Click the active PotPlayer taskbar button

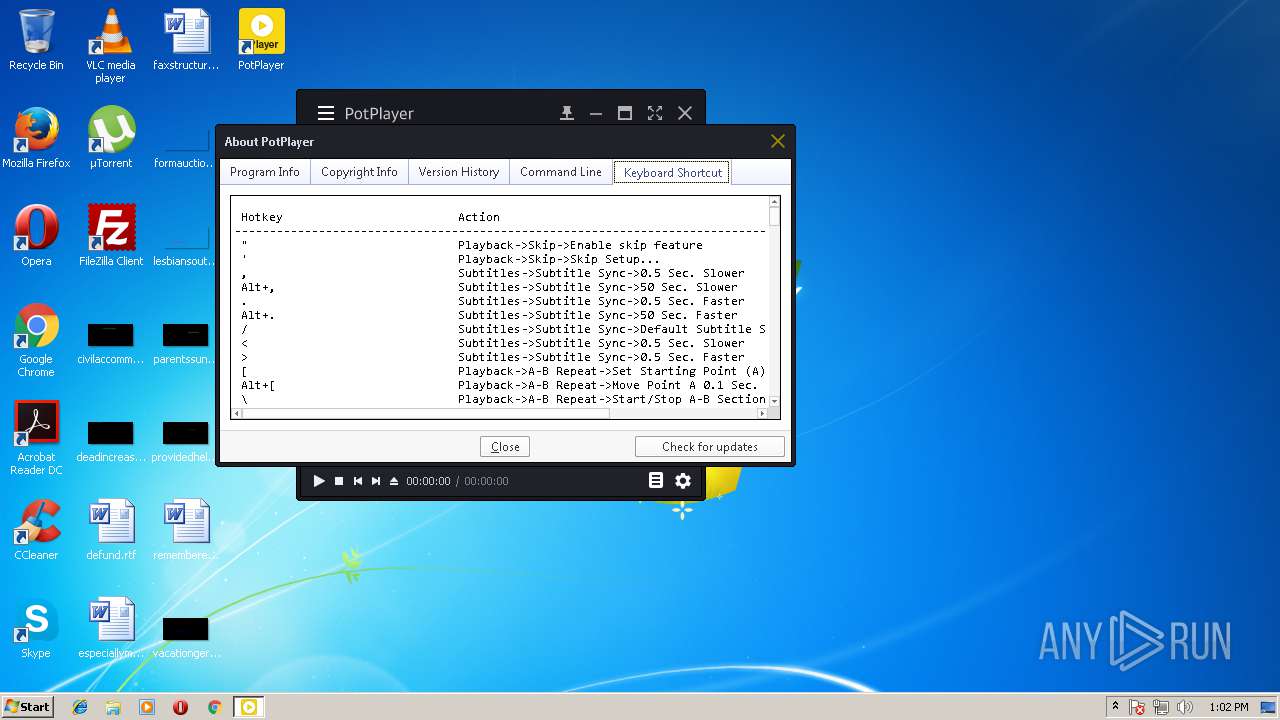point(248,707)
